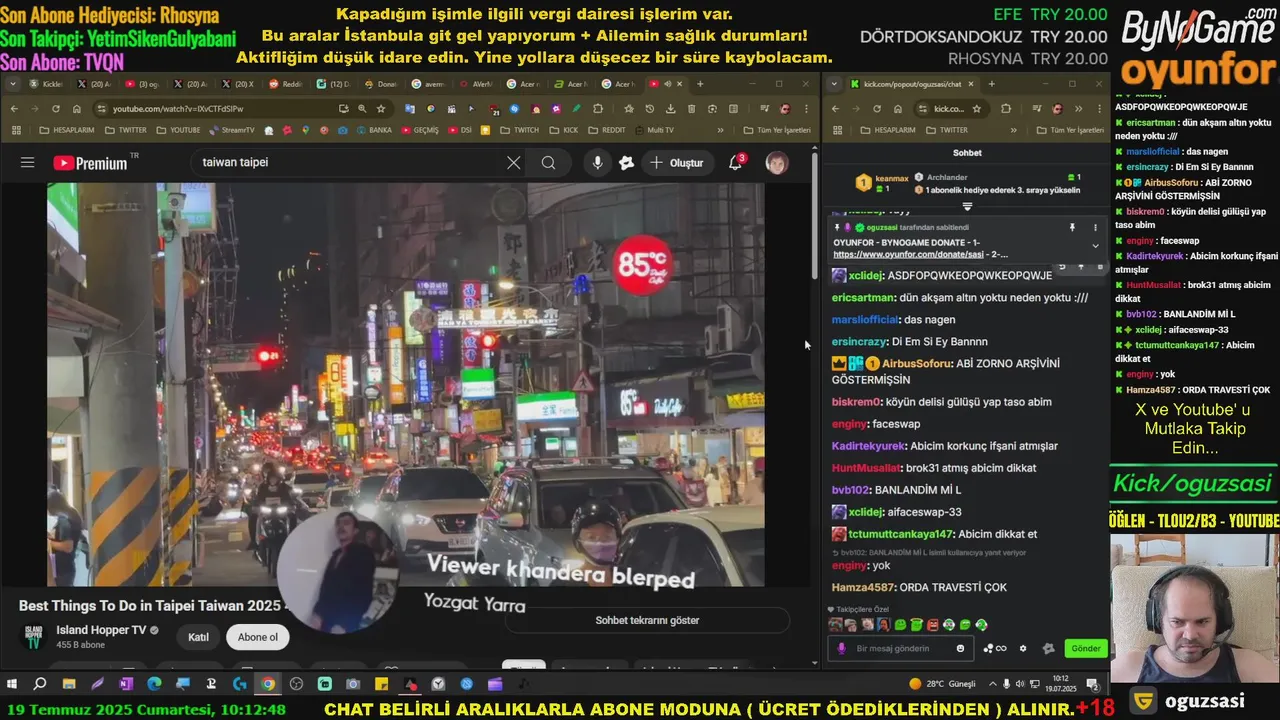The image size is (1280, 720).
Task: Open File Explorer from the taskbar
Action: 68,684
